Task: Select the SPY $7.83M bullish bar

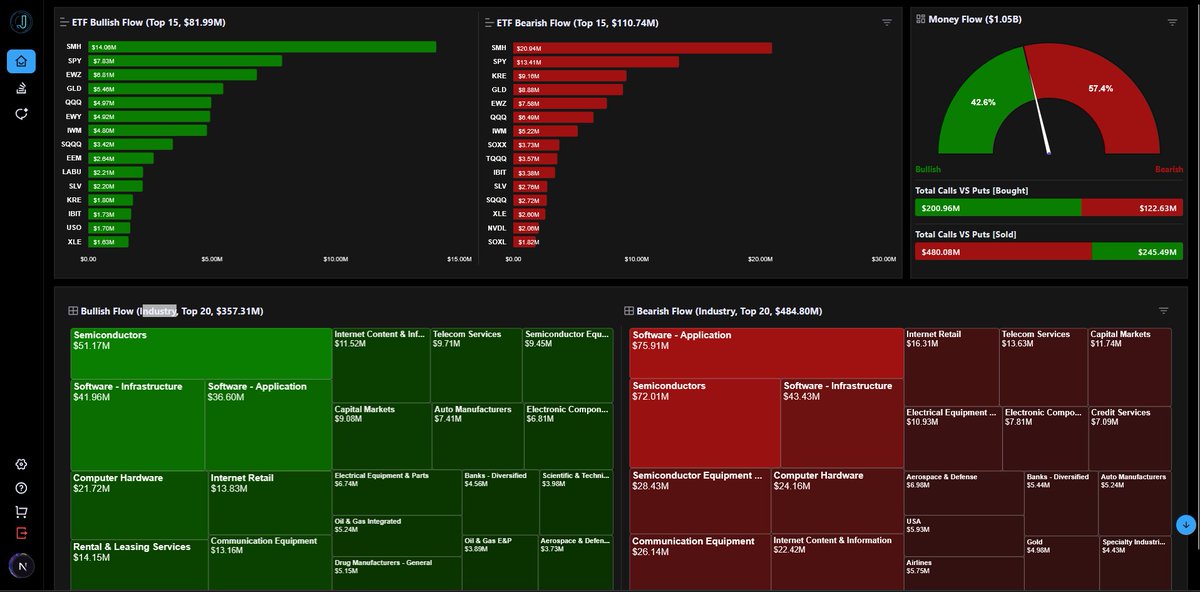Action: click(185, 61)
